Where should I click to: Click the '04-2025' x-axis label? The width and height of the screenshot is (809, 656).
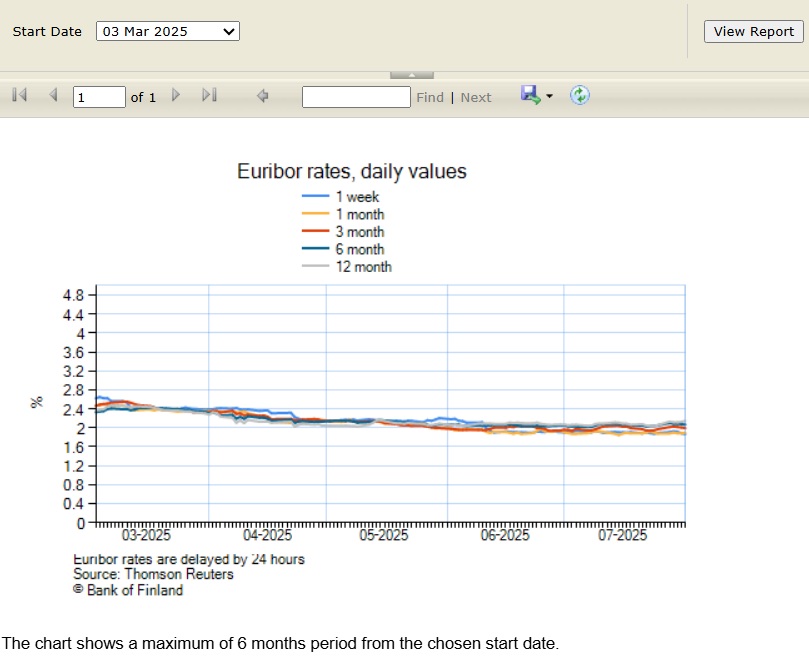[x=267, y=535]
